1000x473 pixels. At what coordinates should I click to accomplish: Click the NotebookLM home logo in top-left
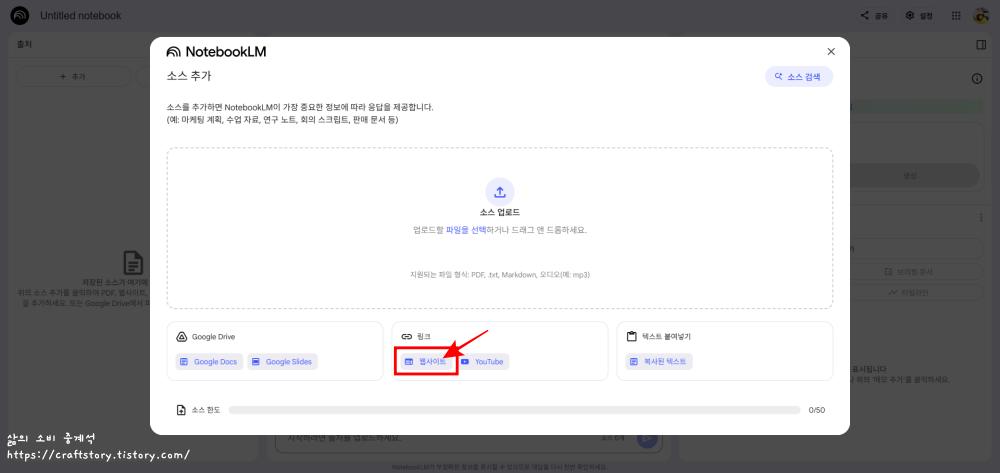tap(20, 15)
